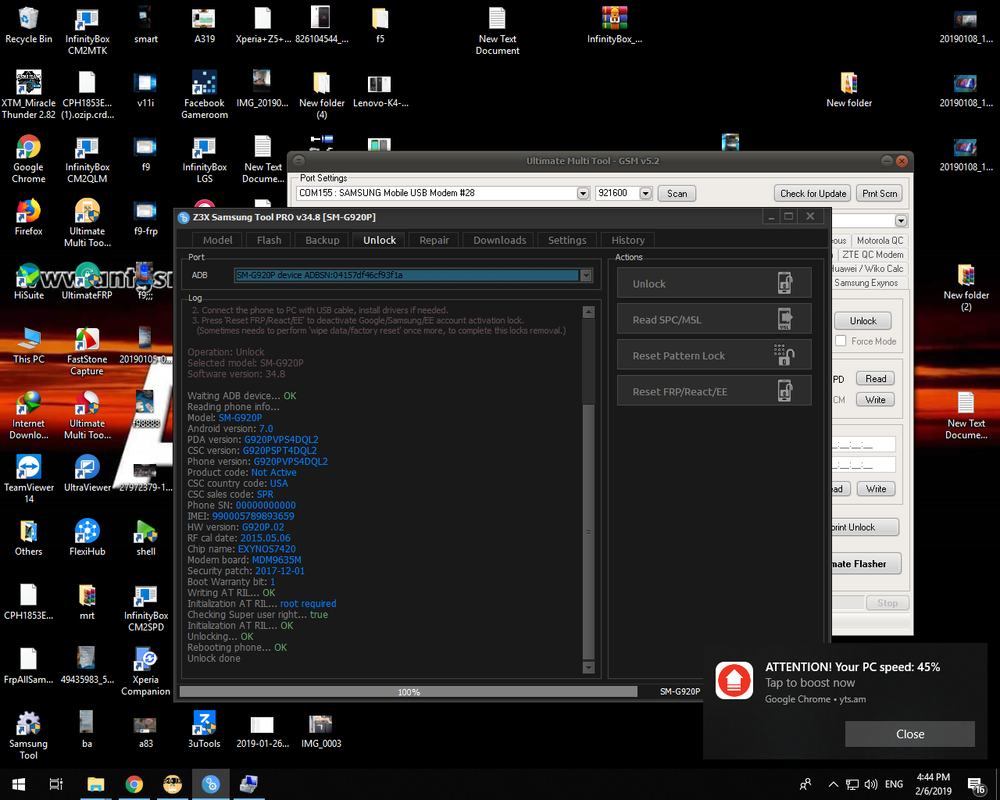Open volume control in system tray

click(x=871, y=784)
